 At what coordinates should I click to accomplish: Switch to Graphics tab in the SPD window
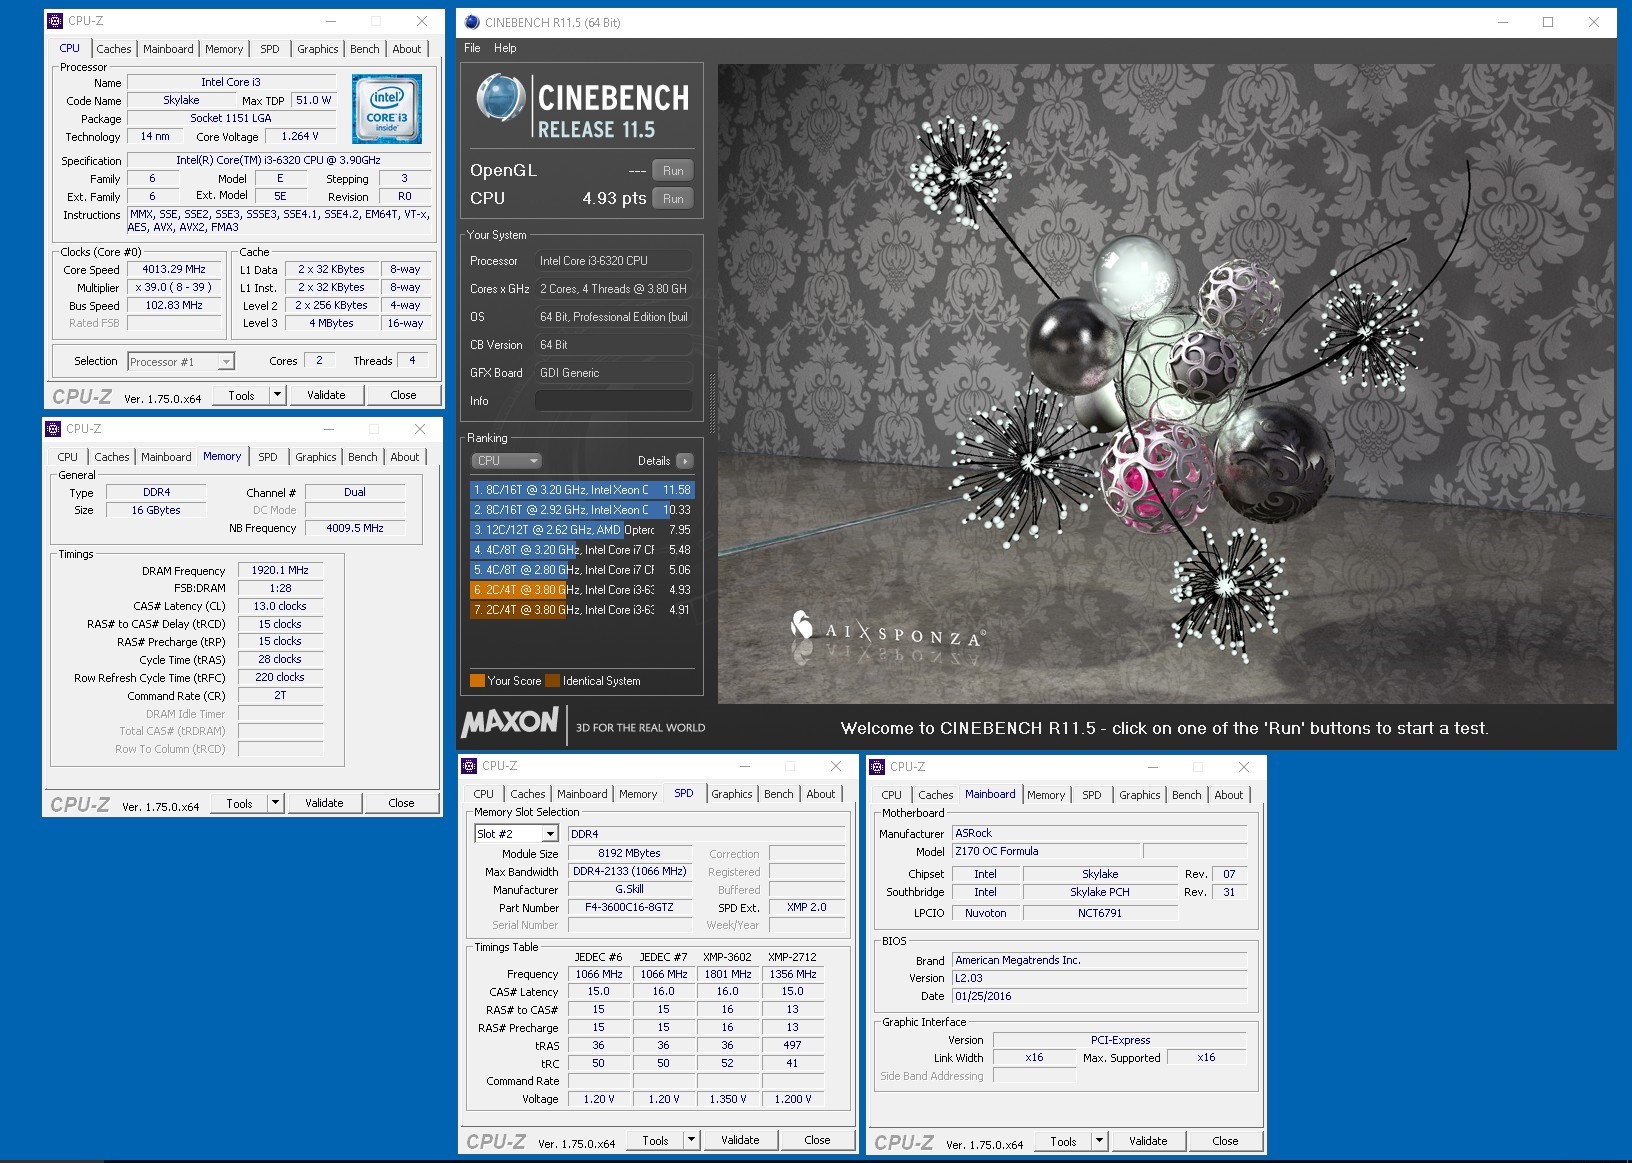pyautogui.click(x=732, y=794)
